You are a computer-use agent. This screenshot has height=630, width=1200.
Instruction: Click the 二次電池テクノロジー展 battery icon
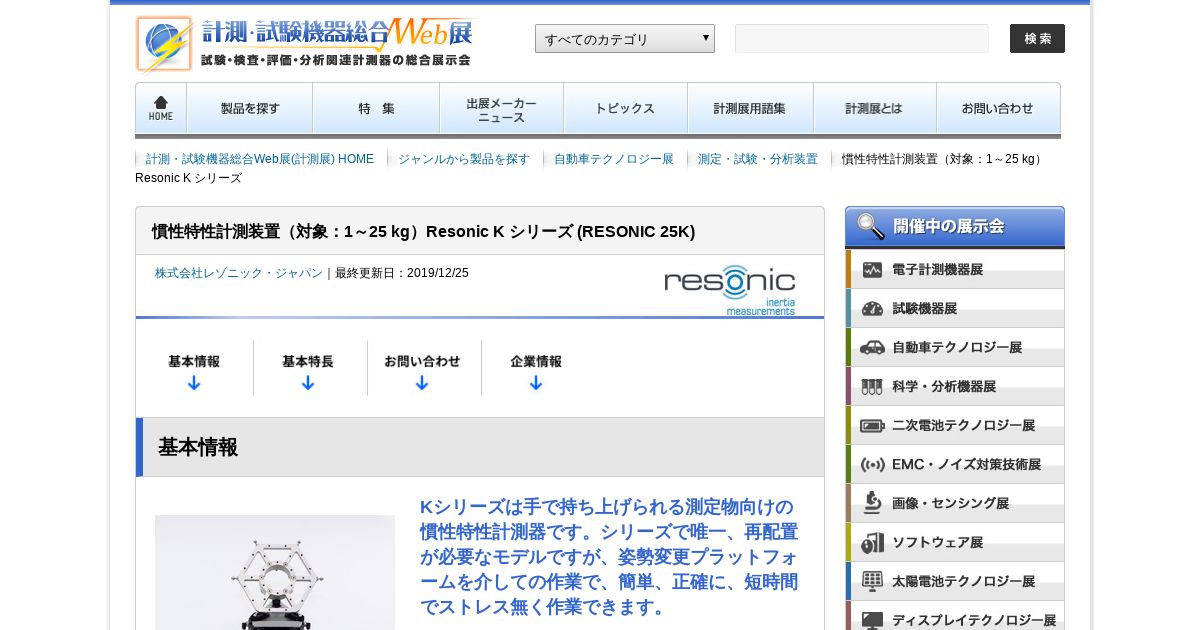[x=872, y=426]
